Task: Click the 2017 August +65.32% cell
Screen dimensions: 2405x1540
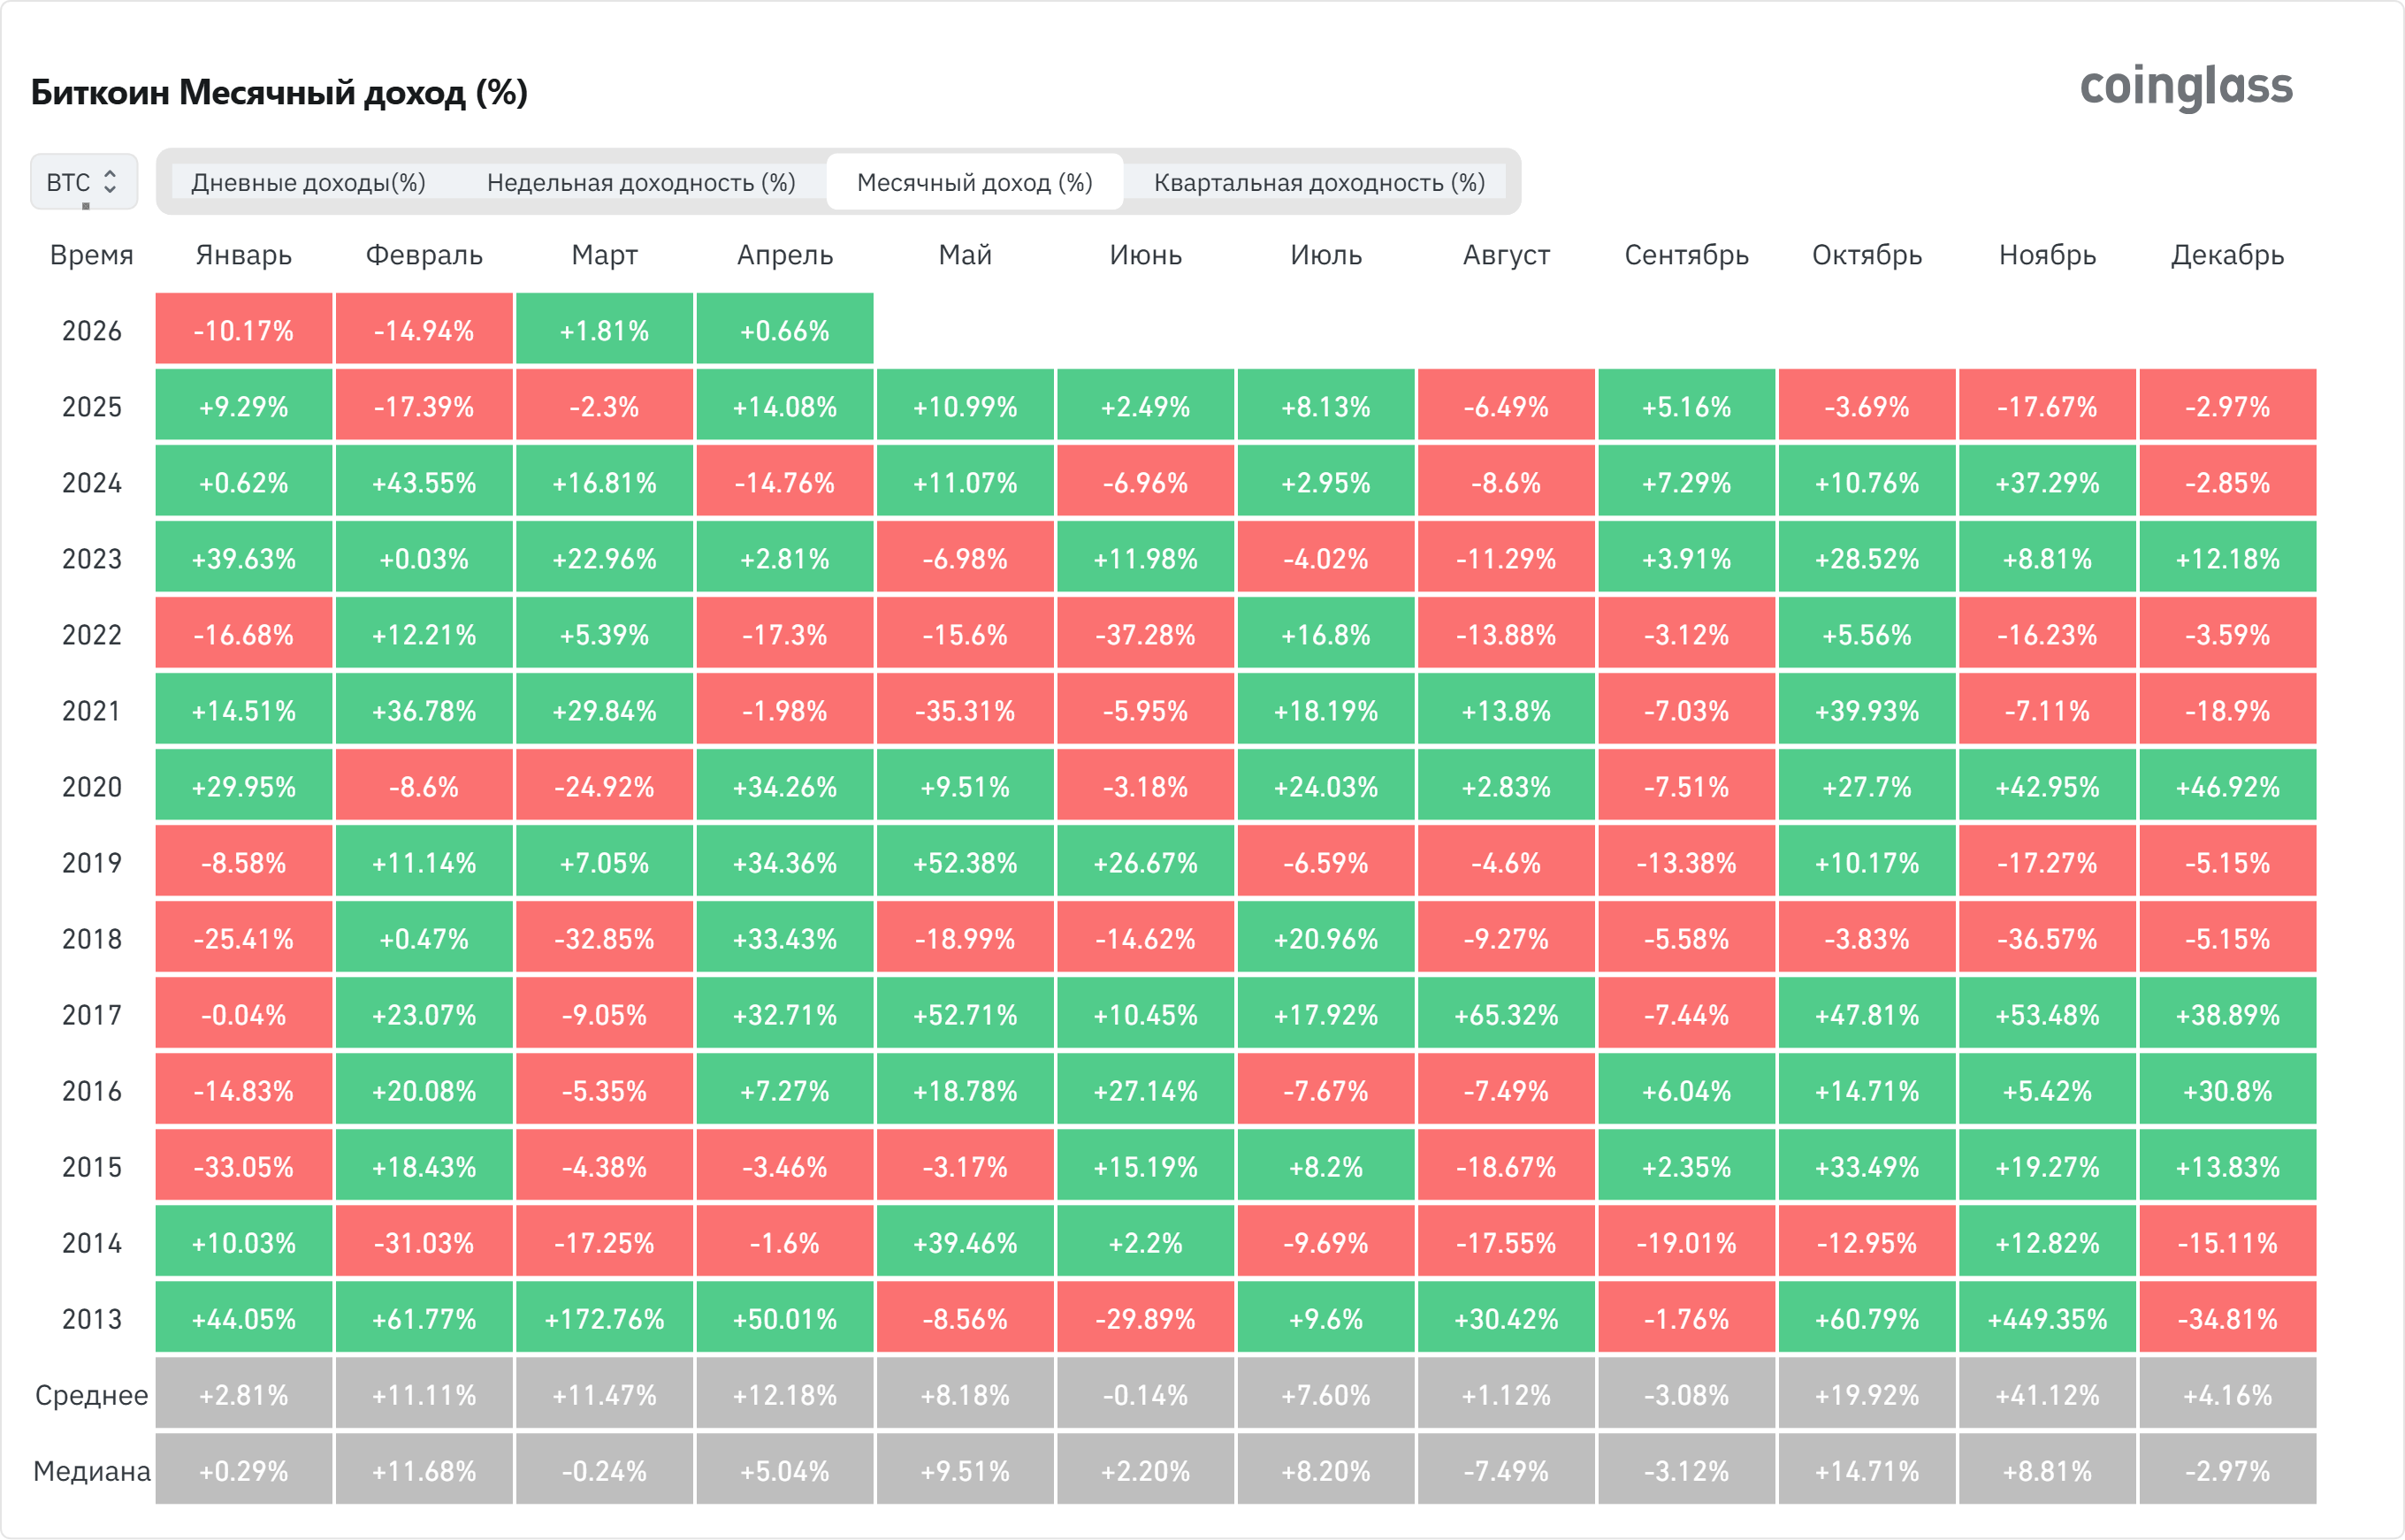Action: 1505,1015
